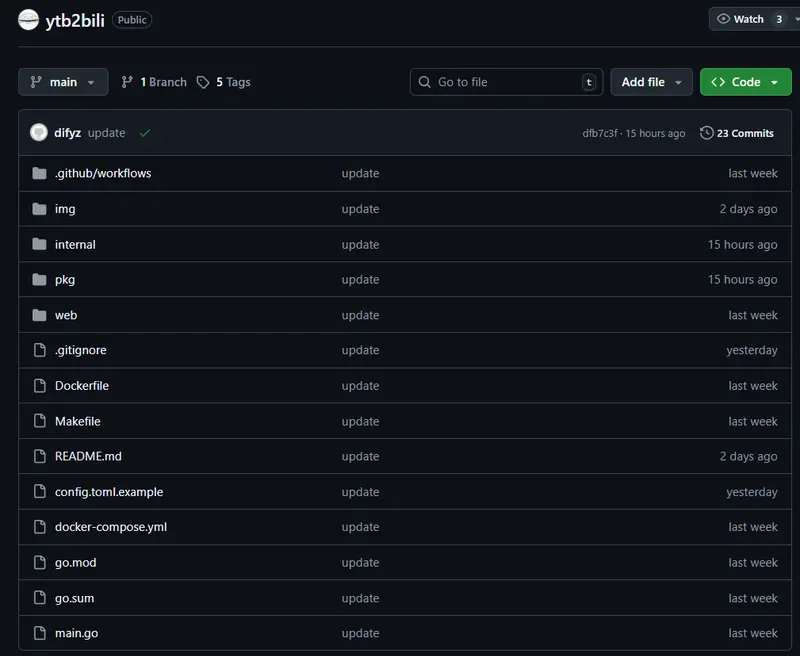View the 23 Commits history
The height and width of the screenshot is (656, 800).
pos(737,133)
